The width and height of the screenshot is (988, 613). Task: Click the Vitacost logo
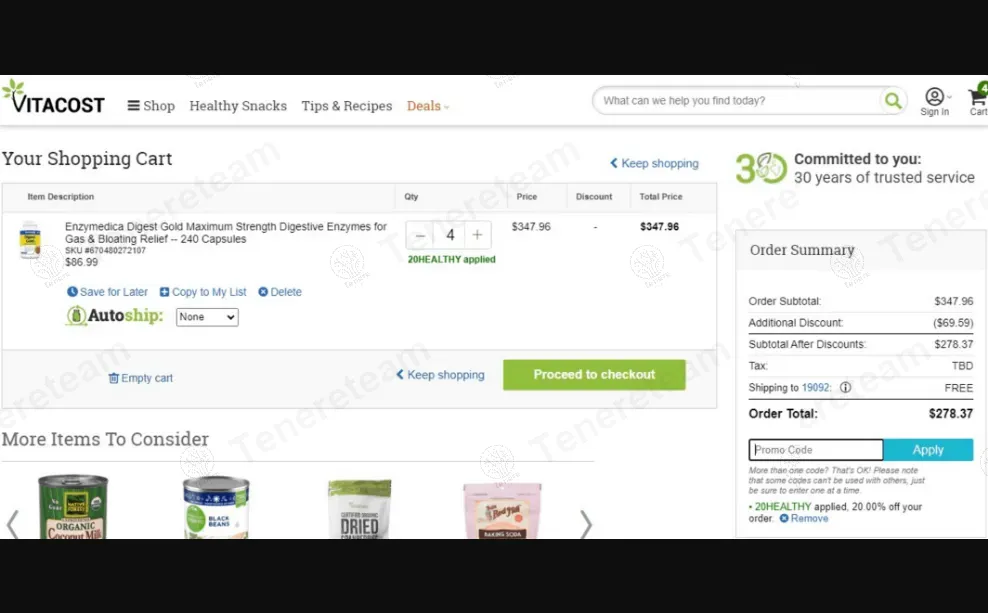tap(53, 98)
